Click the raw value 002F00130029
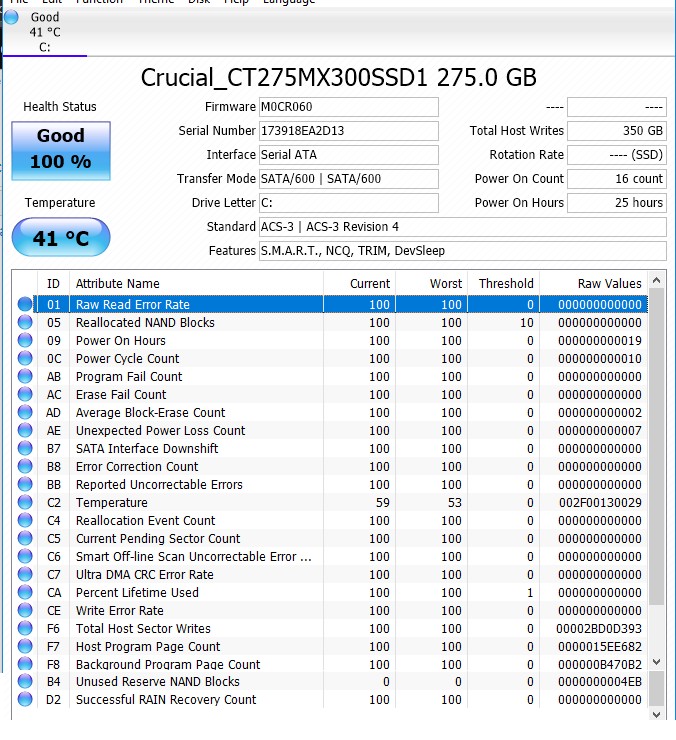This screenshot has width=676, height=740. click(600, 503)
